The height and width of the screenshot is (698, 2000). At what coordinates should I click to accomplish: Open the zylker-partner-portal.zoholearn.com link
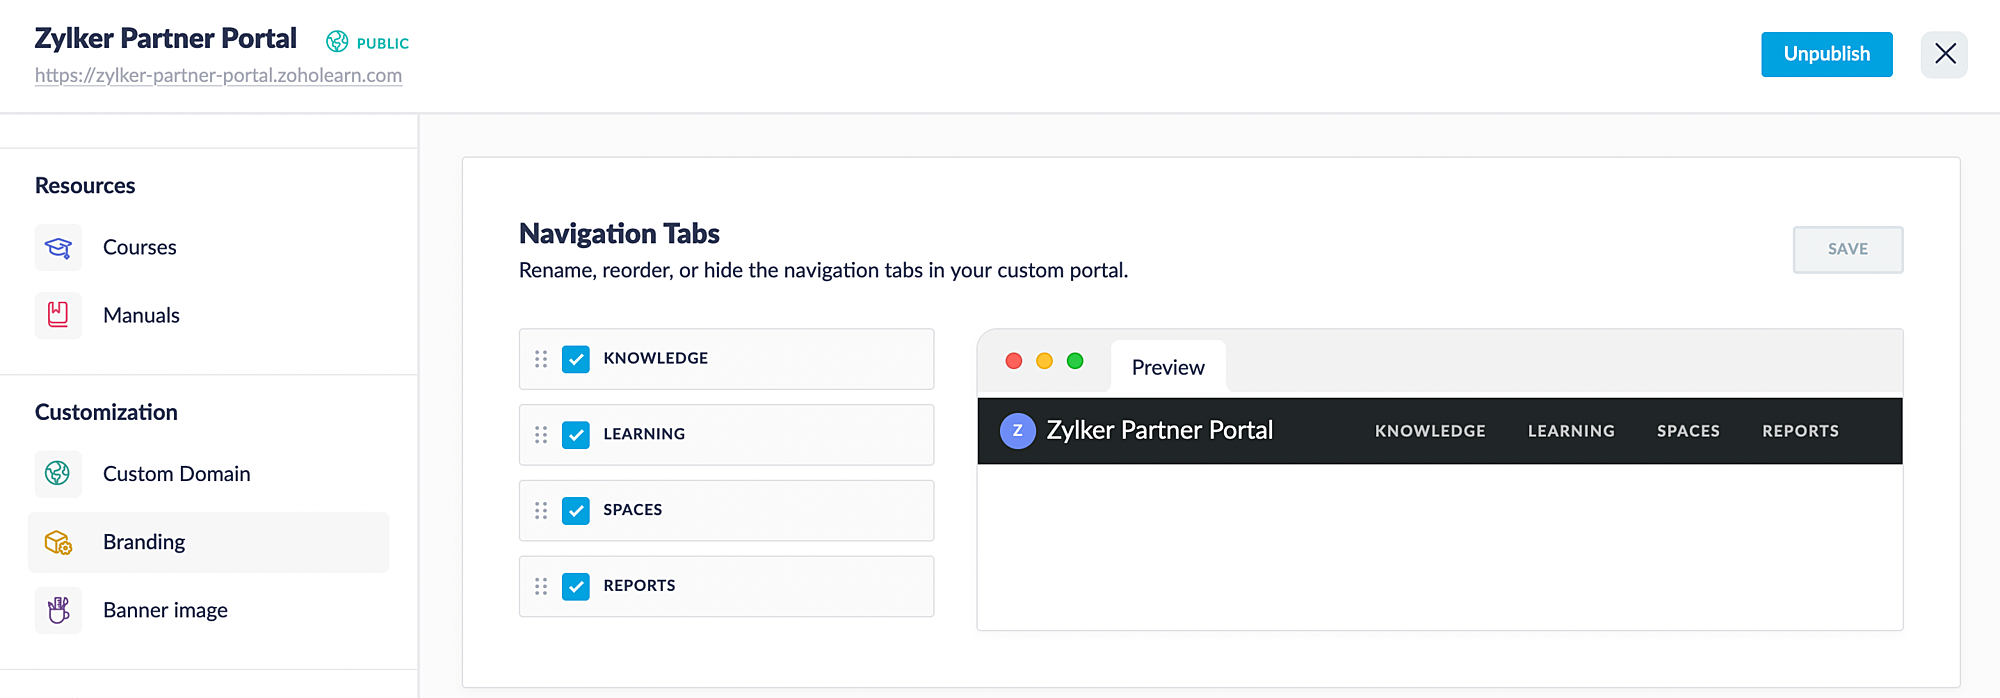point(218,75)
